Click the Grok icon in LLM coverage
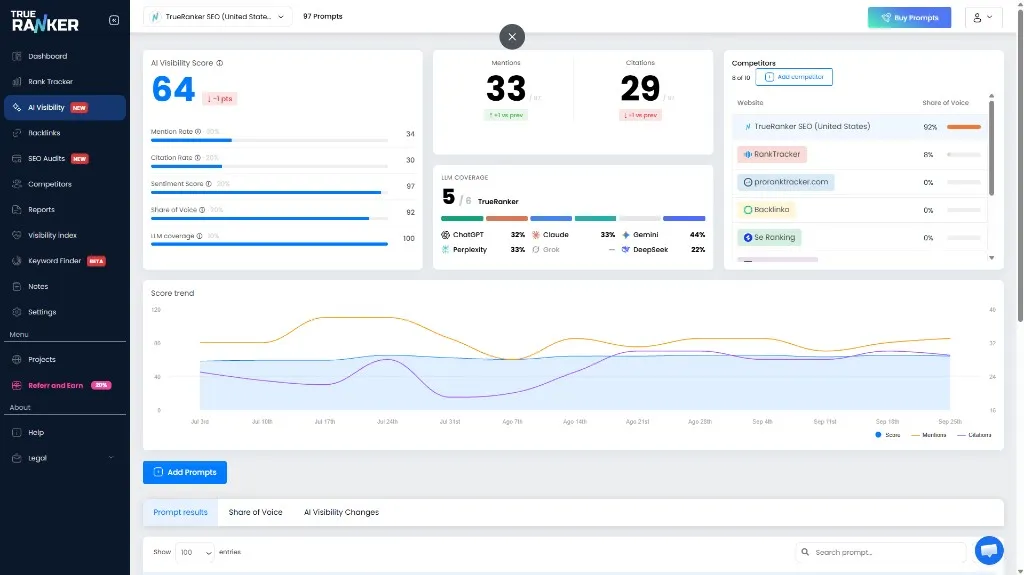The image size is (1024, 575). 536,250
